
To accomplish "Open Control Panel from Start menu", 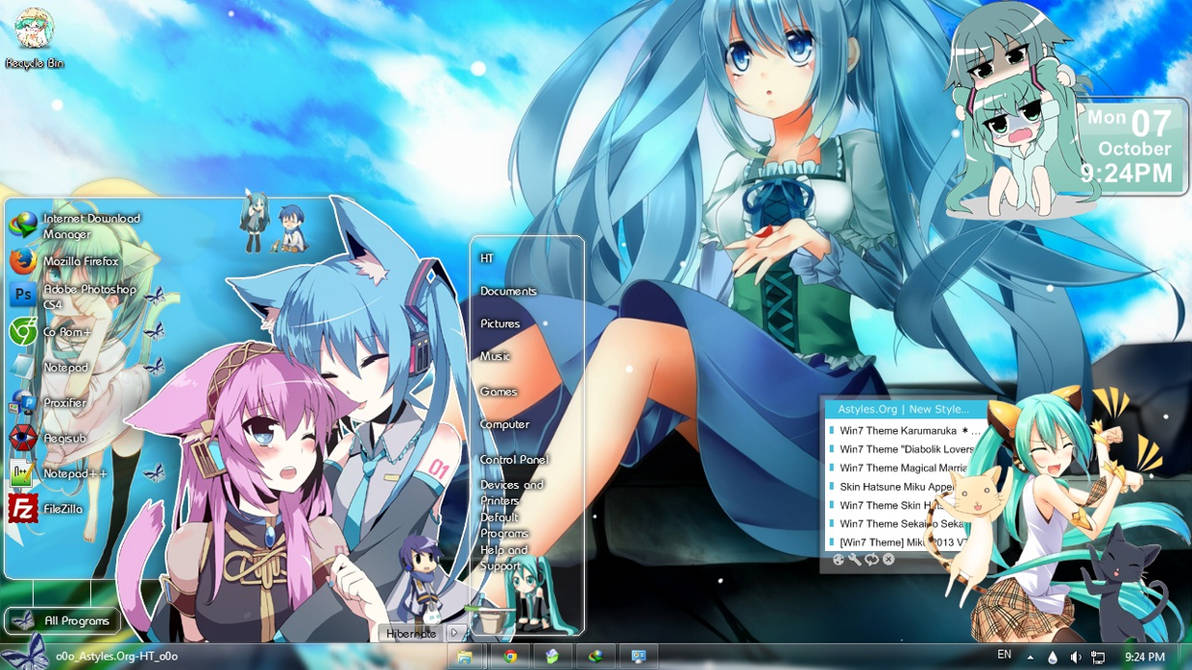I will coord(514,459).
